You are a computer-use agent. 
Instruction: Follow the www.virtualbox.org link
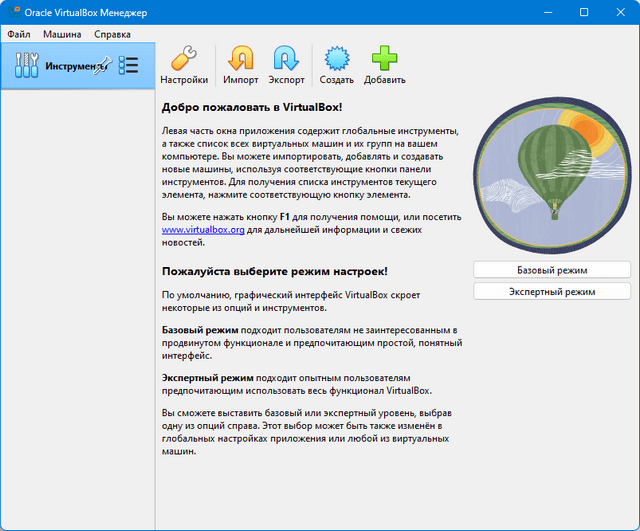pos(201,229)
